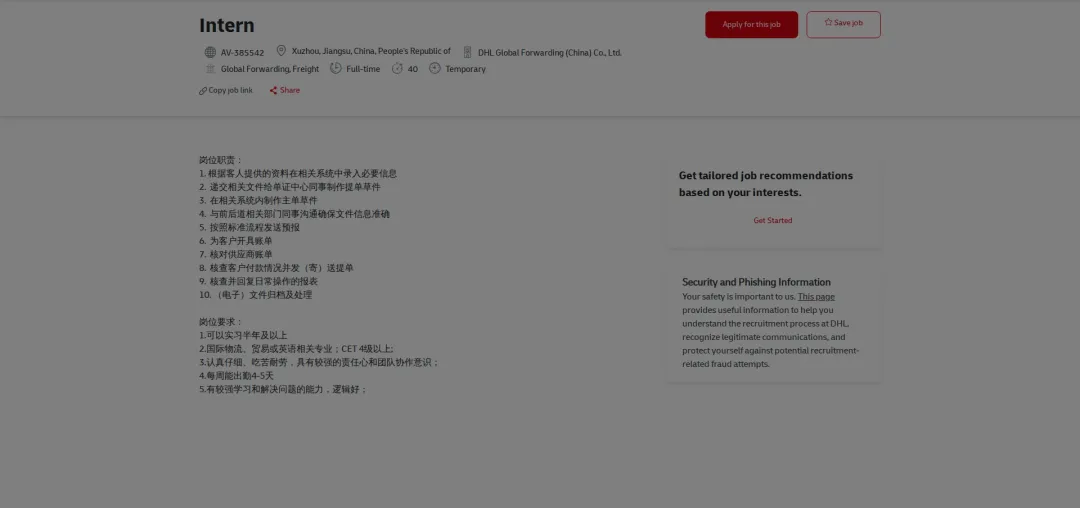Click the Xuzhou, Jiangsu location text
The image size is (1080, 508).
pyautogui.click(x=371, y=51)
